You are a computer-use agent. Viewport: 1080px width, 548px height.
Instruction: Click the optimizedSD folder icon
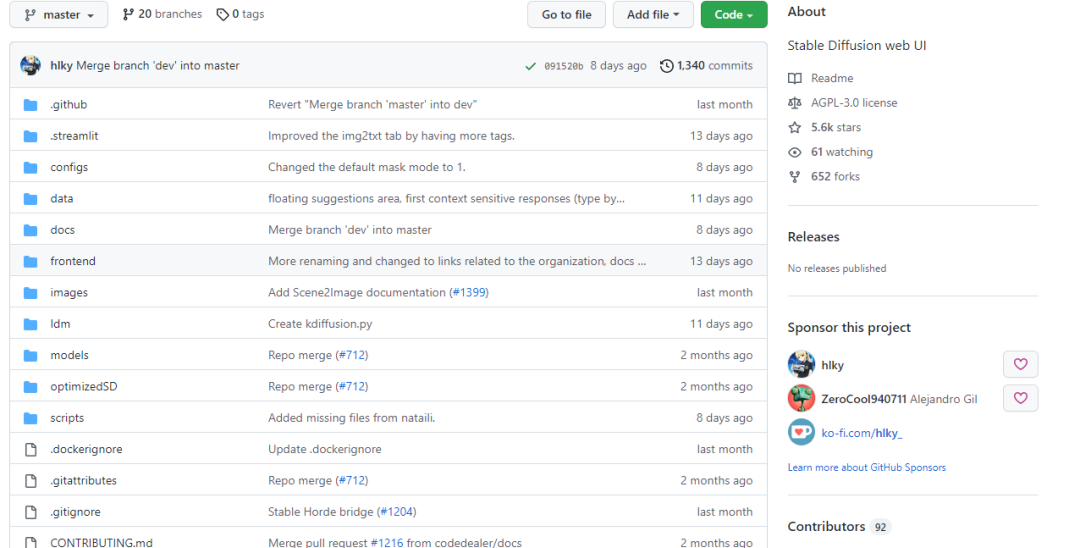[x=30, y=387]
